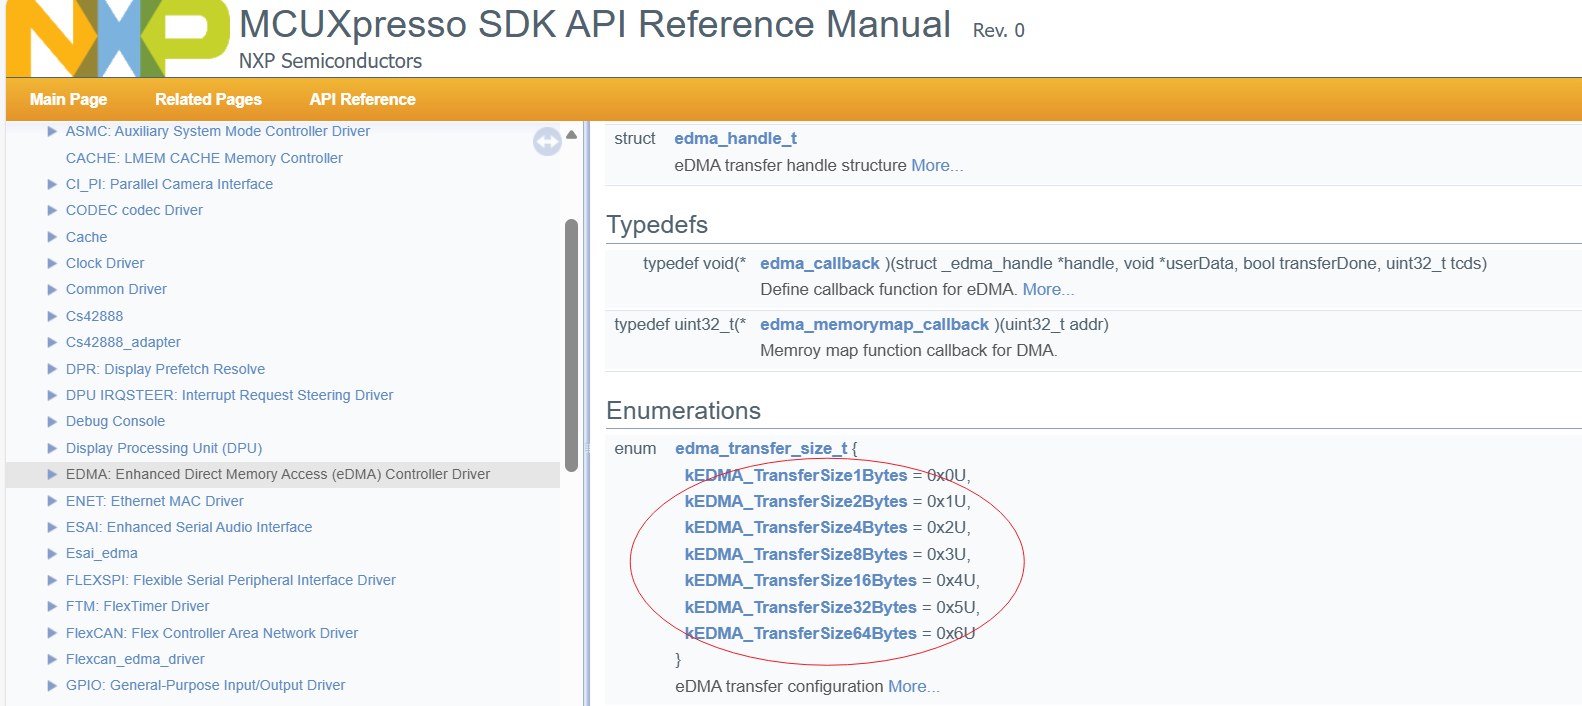Open the edma_transfer_size_t enum link
Screen dimensions: 1582x706
click(761, 448)
